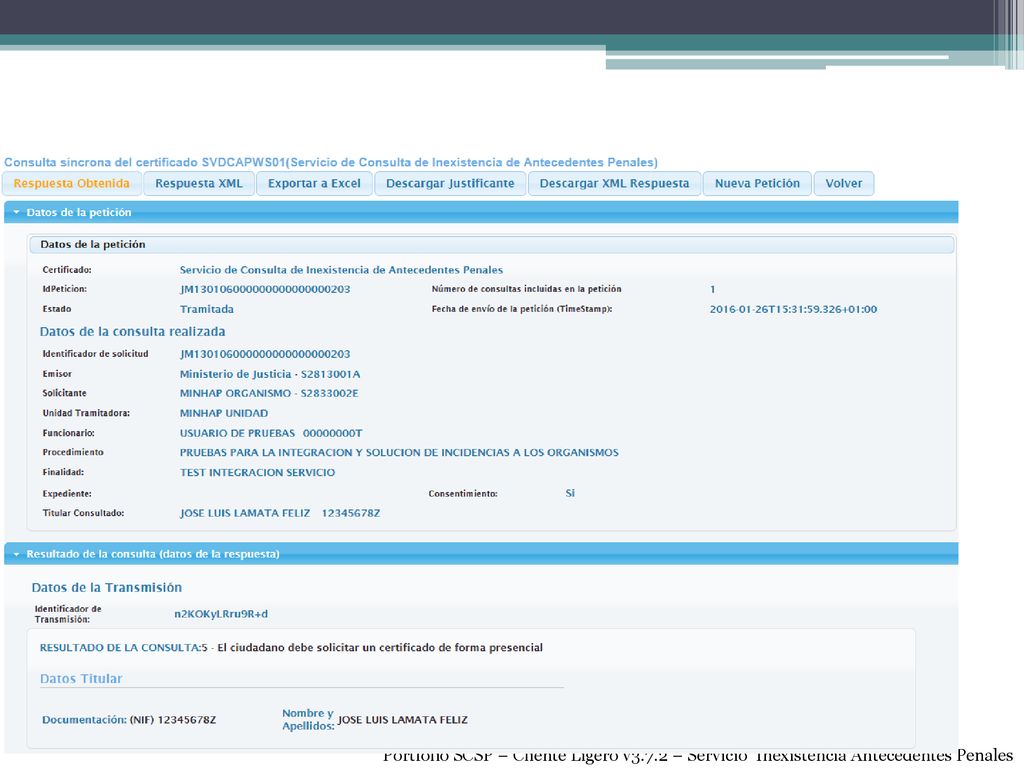Select Identificador de solicitud value
1024x768 pixels.
(264, 354)
